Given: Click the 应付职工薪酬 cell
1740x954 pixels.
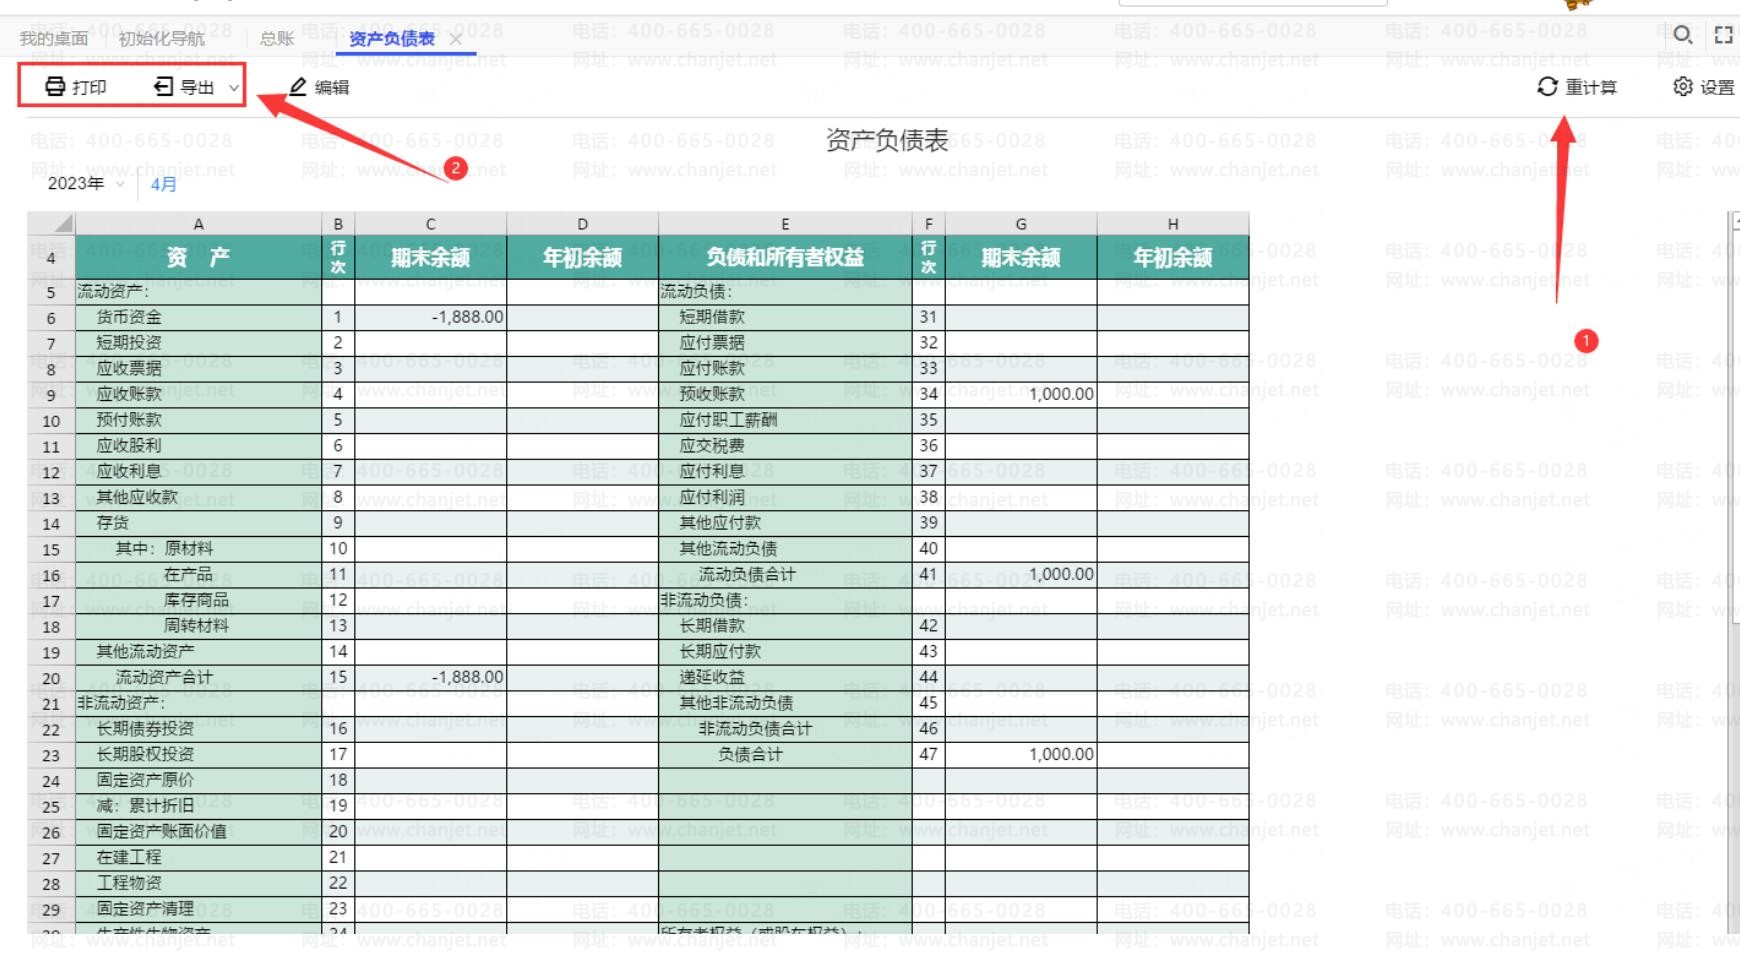Looking at the screenshot, I should [x=785, y=420].
